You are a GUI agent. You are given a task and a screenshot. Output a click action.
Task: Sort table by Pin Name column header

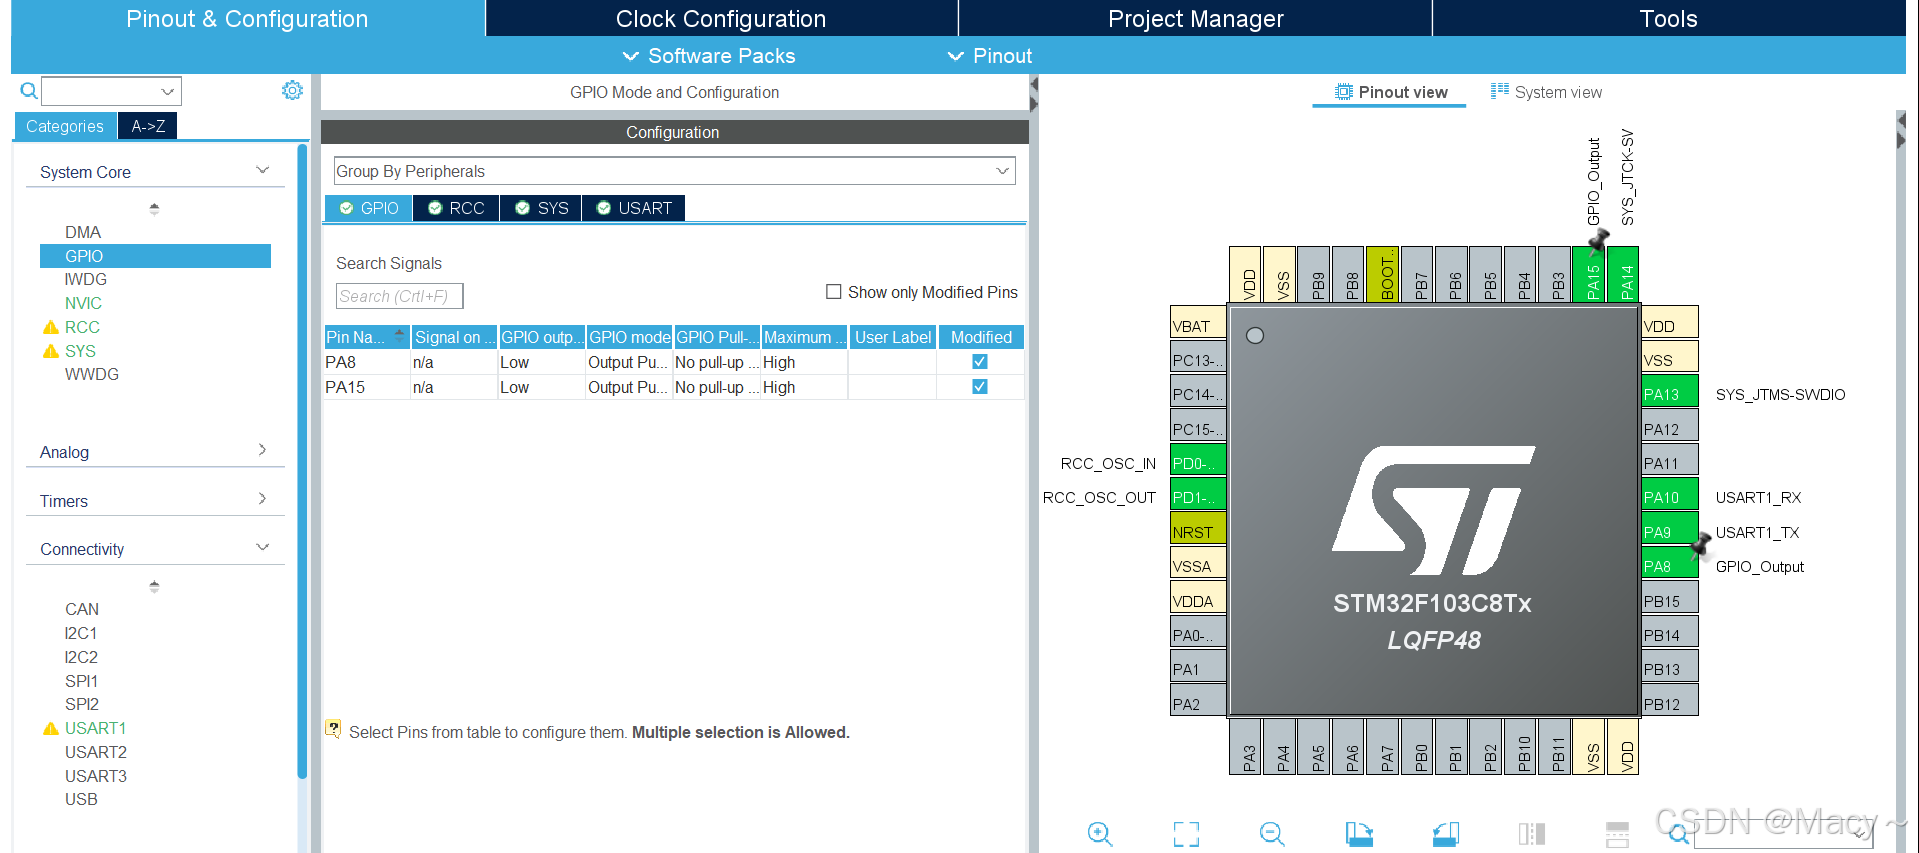[367, 337]
